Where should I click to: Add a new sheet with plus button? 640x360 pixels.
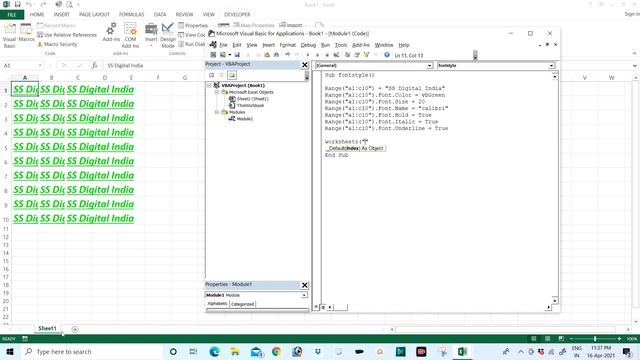(75, 329)
